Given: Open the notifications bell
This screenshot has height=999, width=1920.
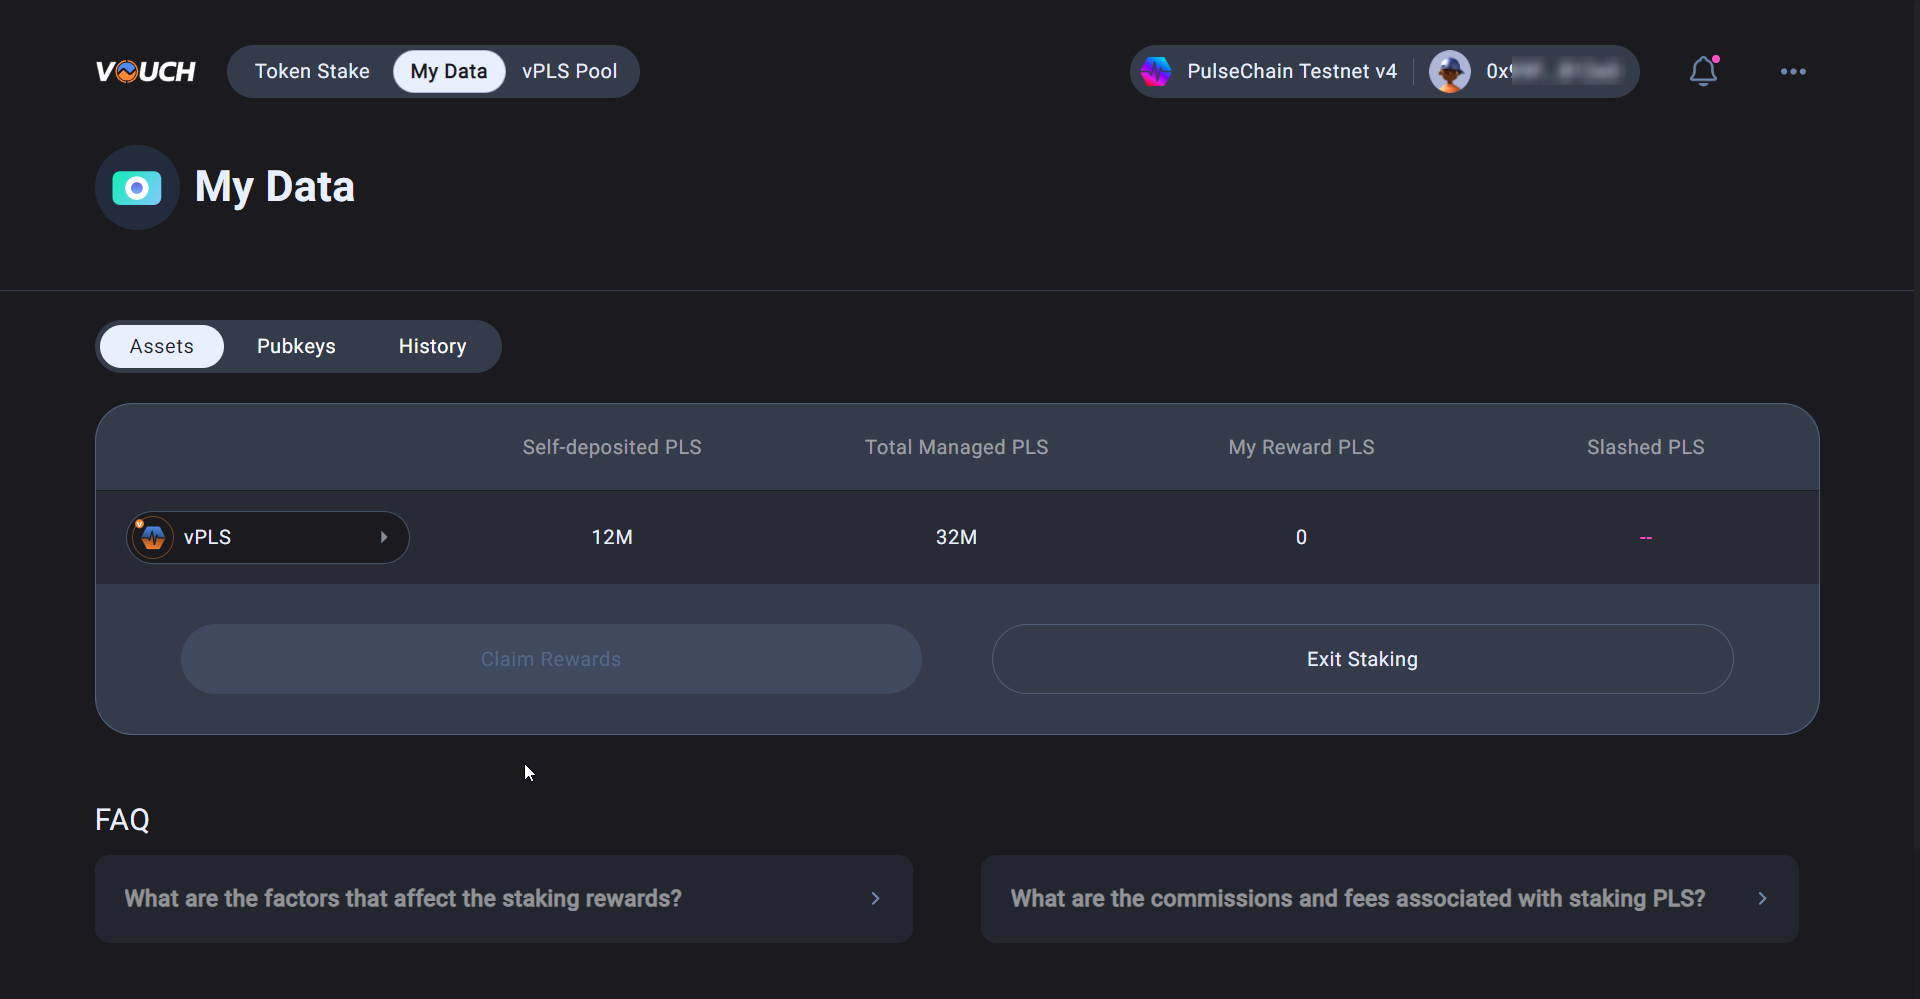Looking at the screenshot, I should point(1704,71).
